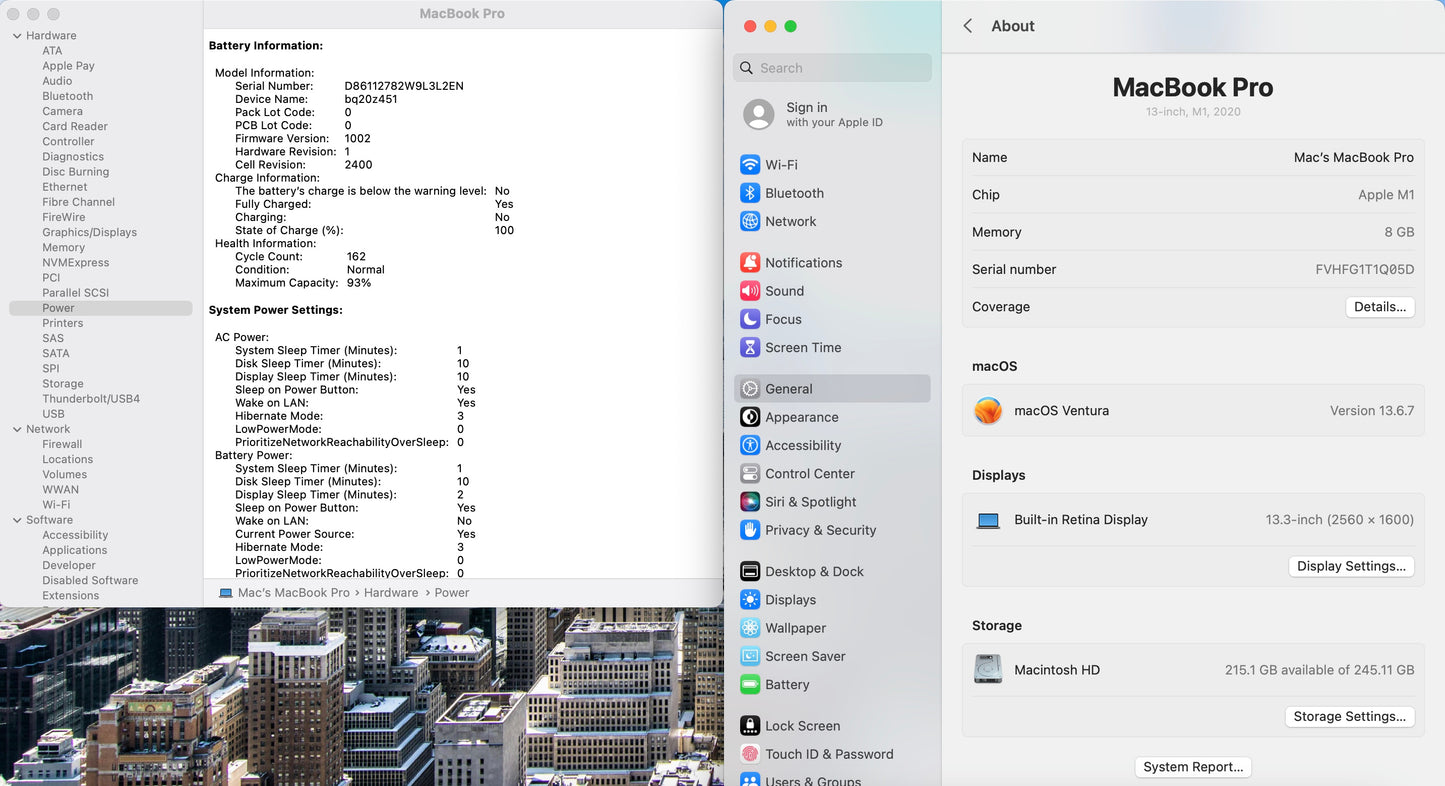
Task: Open the Wi-Fi settings icon
Action: (x=750, y=165)
